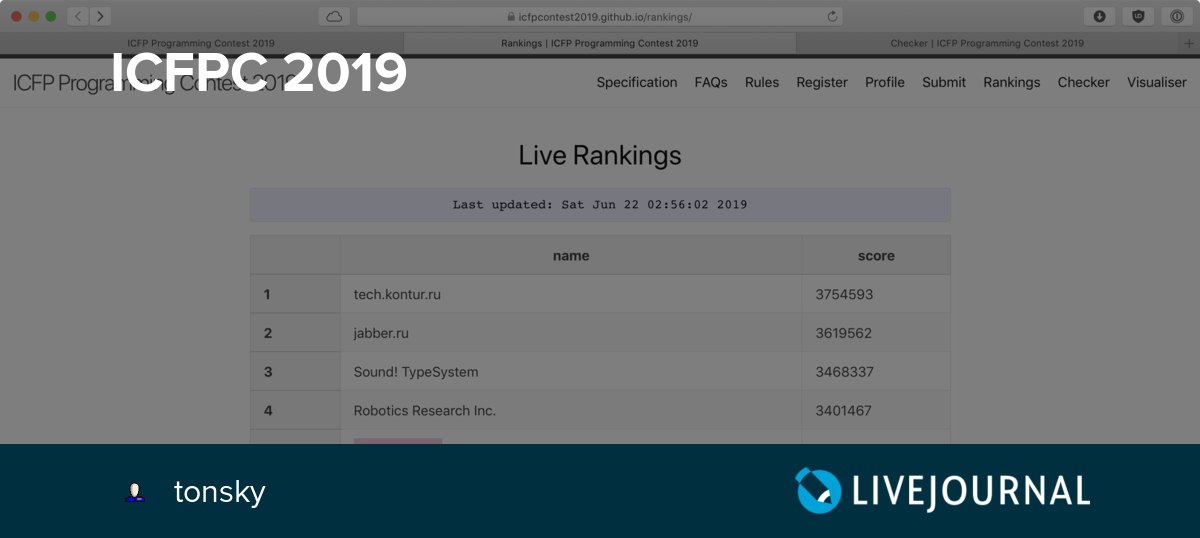This screenshot has width=1200, height=538.
Task: Select the jabber.ru team name
Action: (381, 333)
